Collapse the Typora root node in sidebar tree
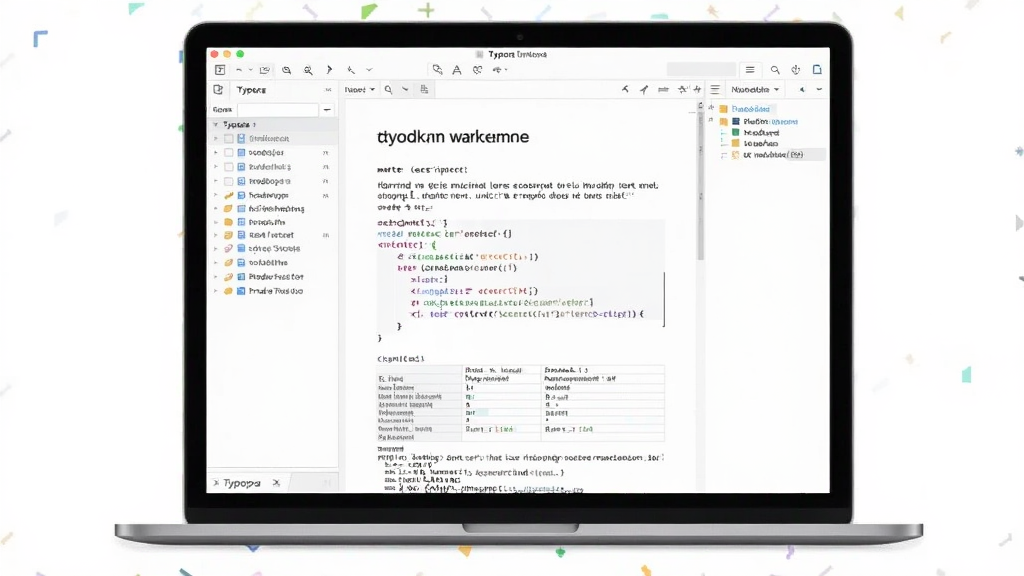 click(x=216, y=124)
